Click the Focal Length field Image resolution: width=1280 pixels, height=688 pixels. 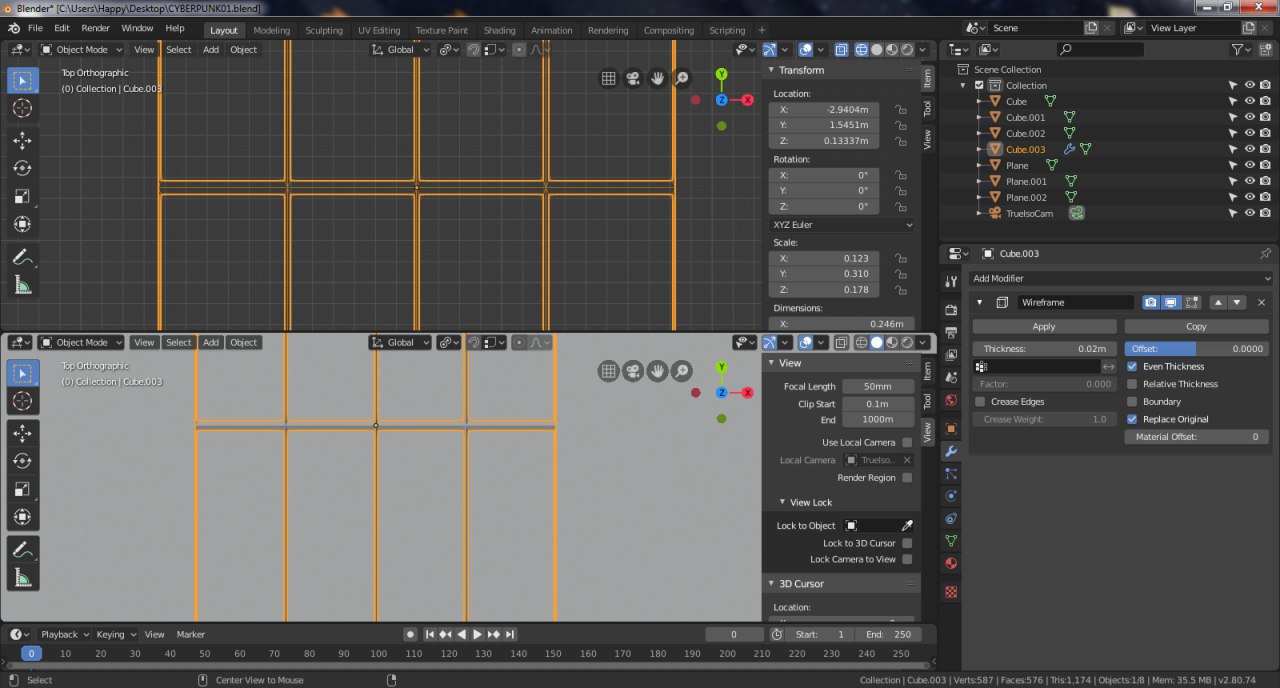[877, 386]
